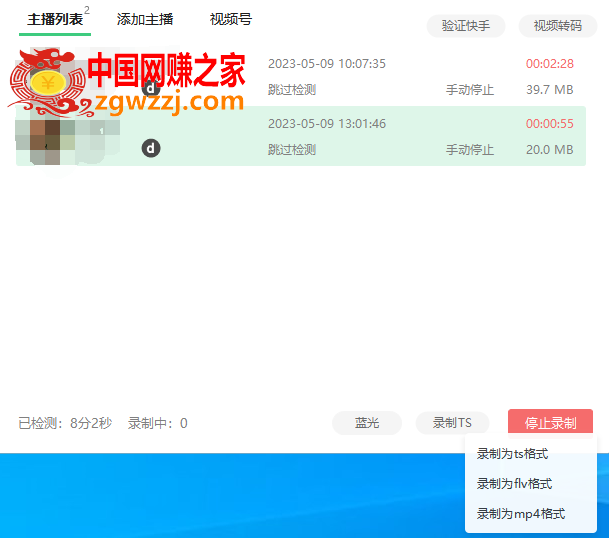Click 跳过检测 in the 13:01:46 row
The width and height of the screenshot is (609, 538).
[292, 150]
